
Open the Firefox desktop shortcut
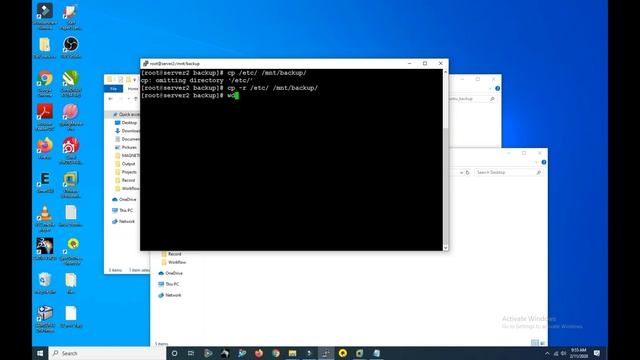pos(45,149)
